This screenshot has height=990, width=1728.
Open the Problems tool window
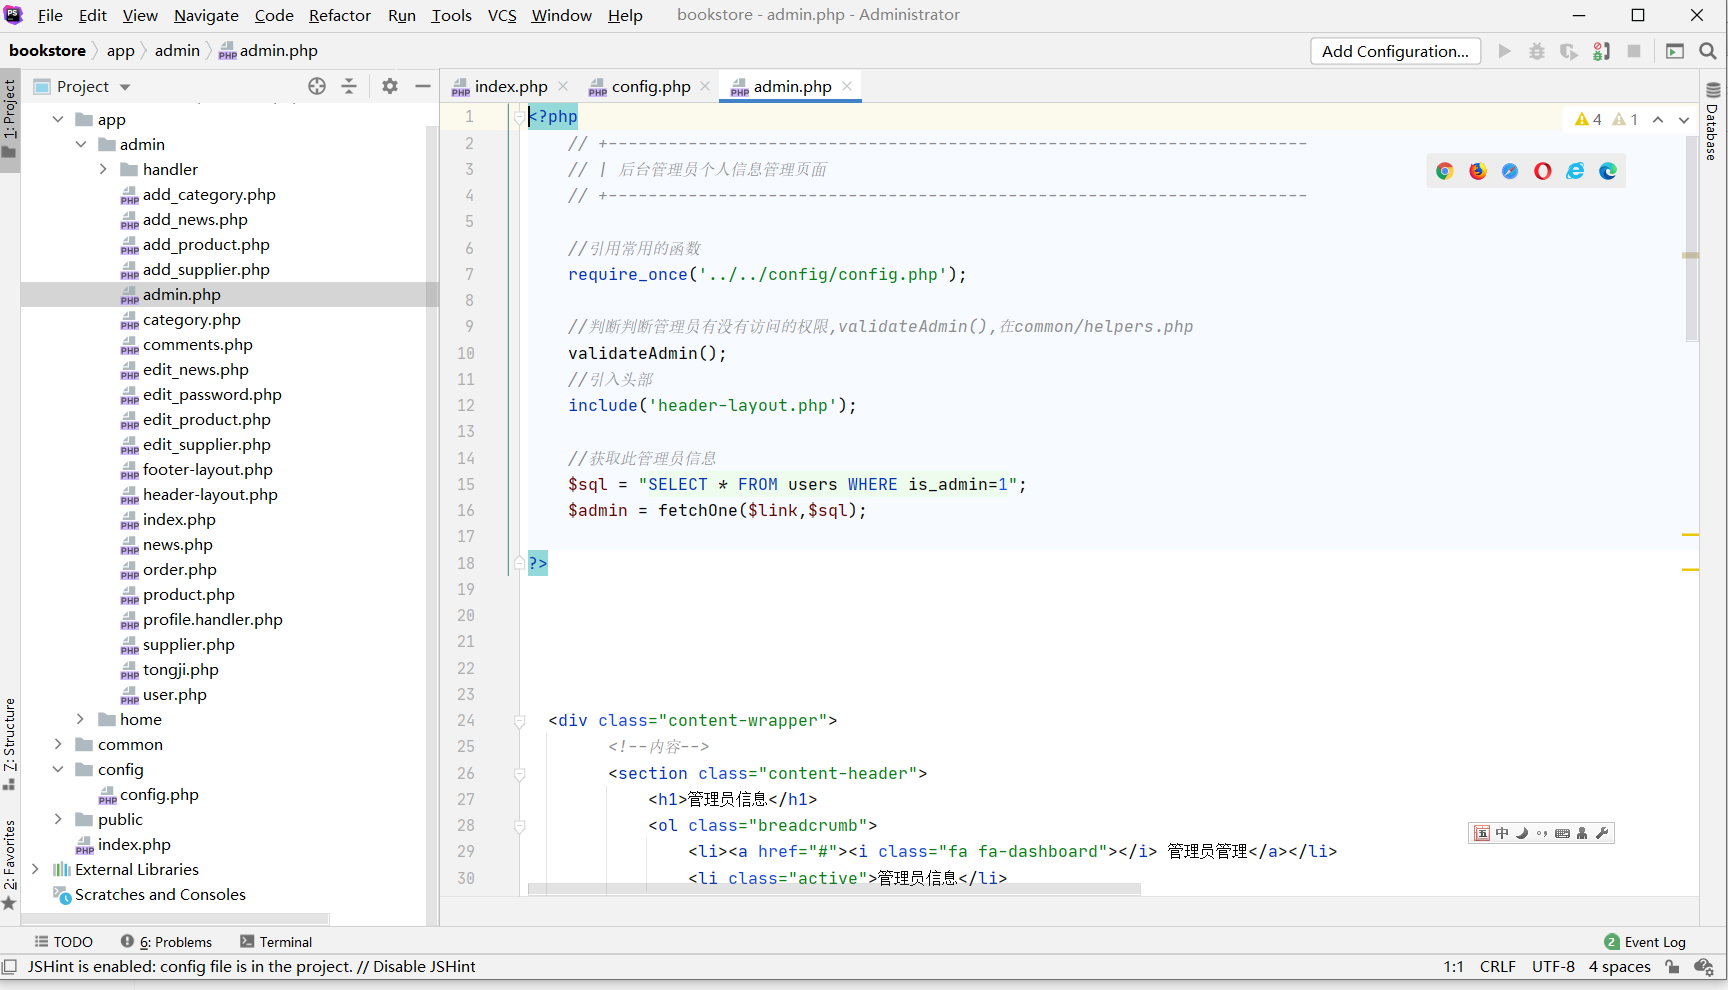tap(166, 942)
